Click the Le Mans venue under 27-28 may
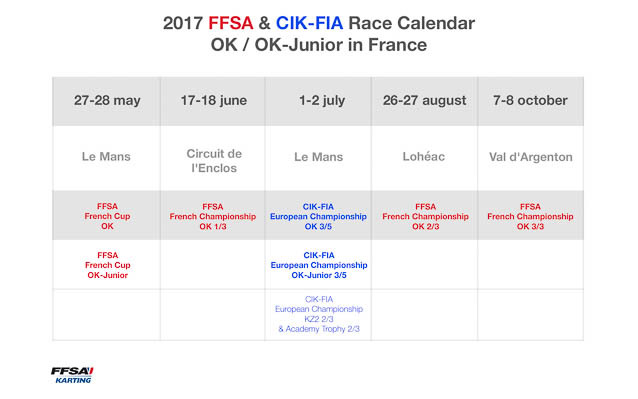Viewport: 638px width, 399px height. [x=106, y=157]
